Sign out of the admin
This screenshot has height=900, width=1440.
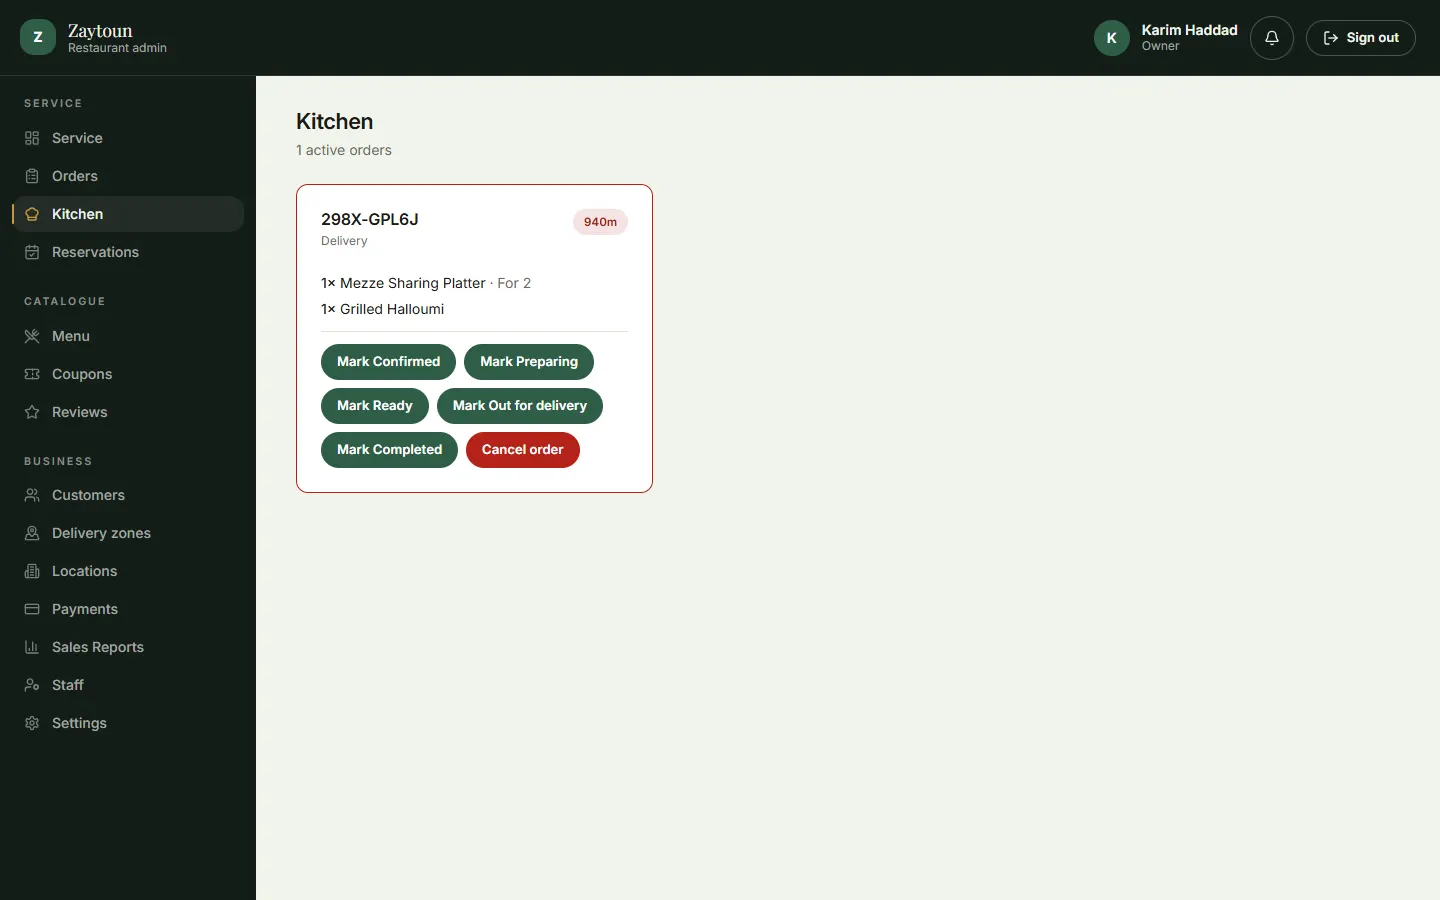(x=1361, y=38)
